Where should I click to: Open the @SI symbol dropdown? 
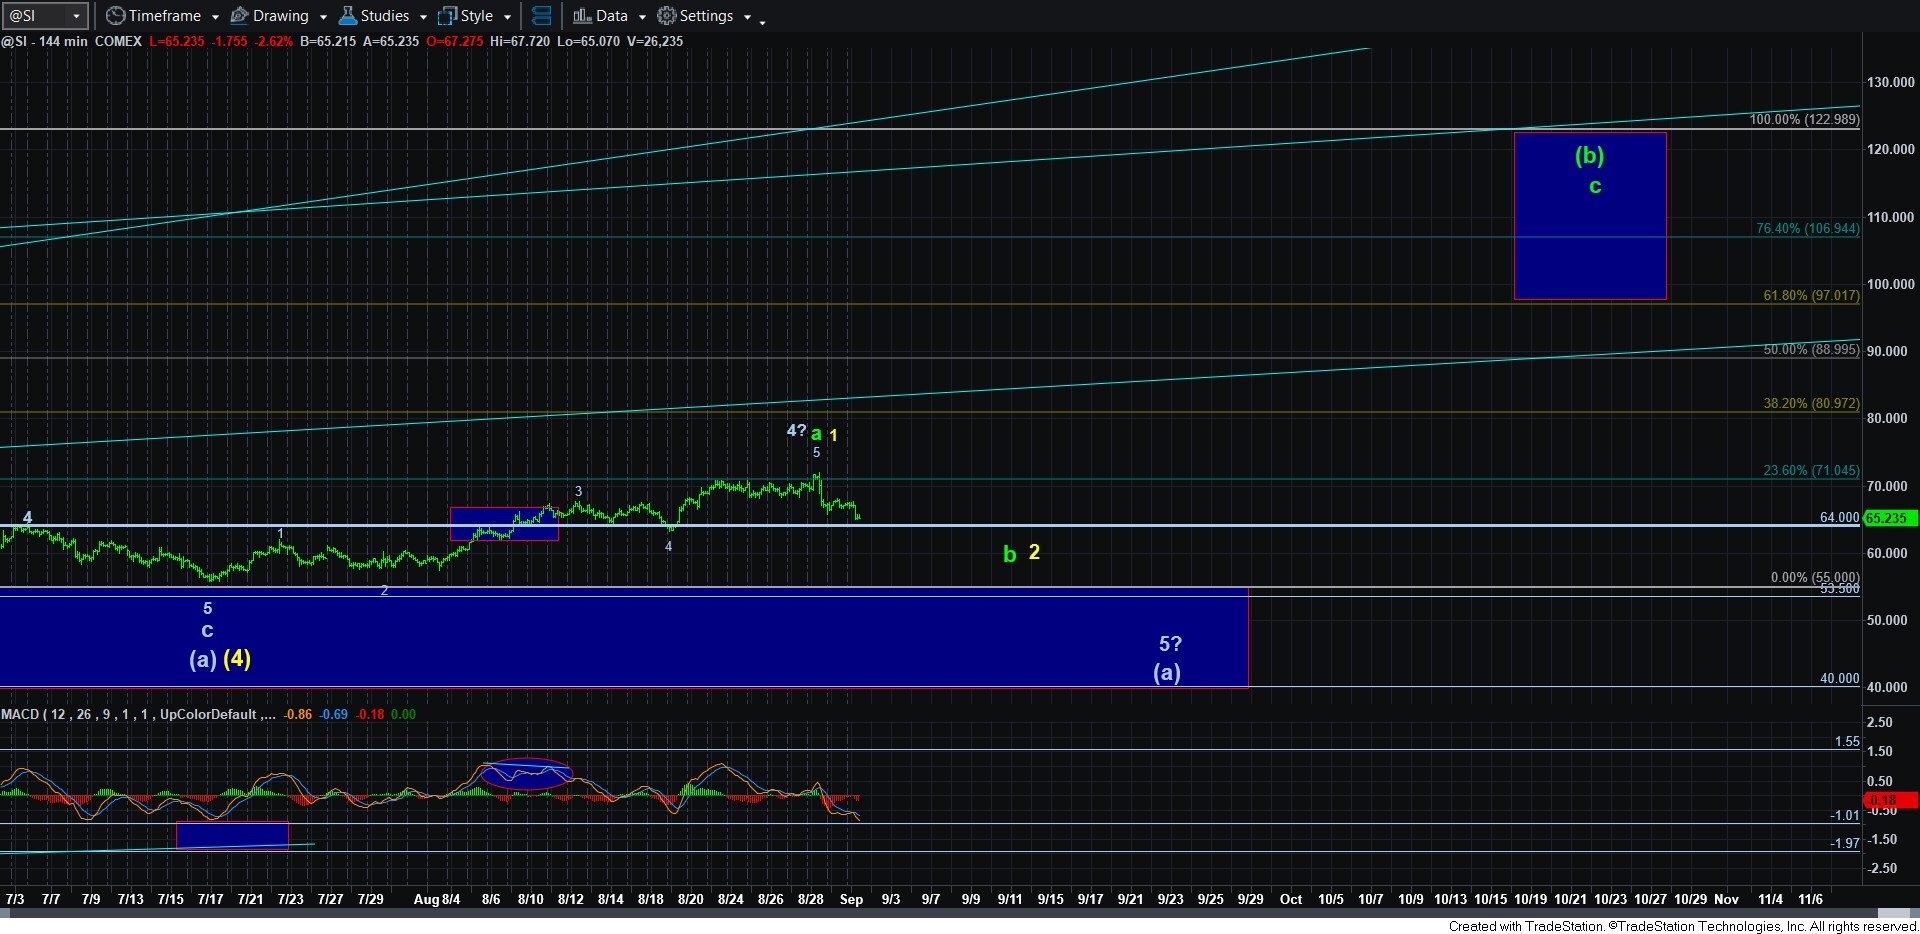pyautogui.click(x=76, y=16)
